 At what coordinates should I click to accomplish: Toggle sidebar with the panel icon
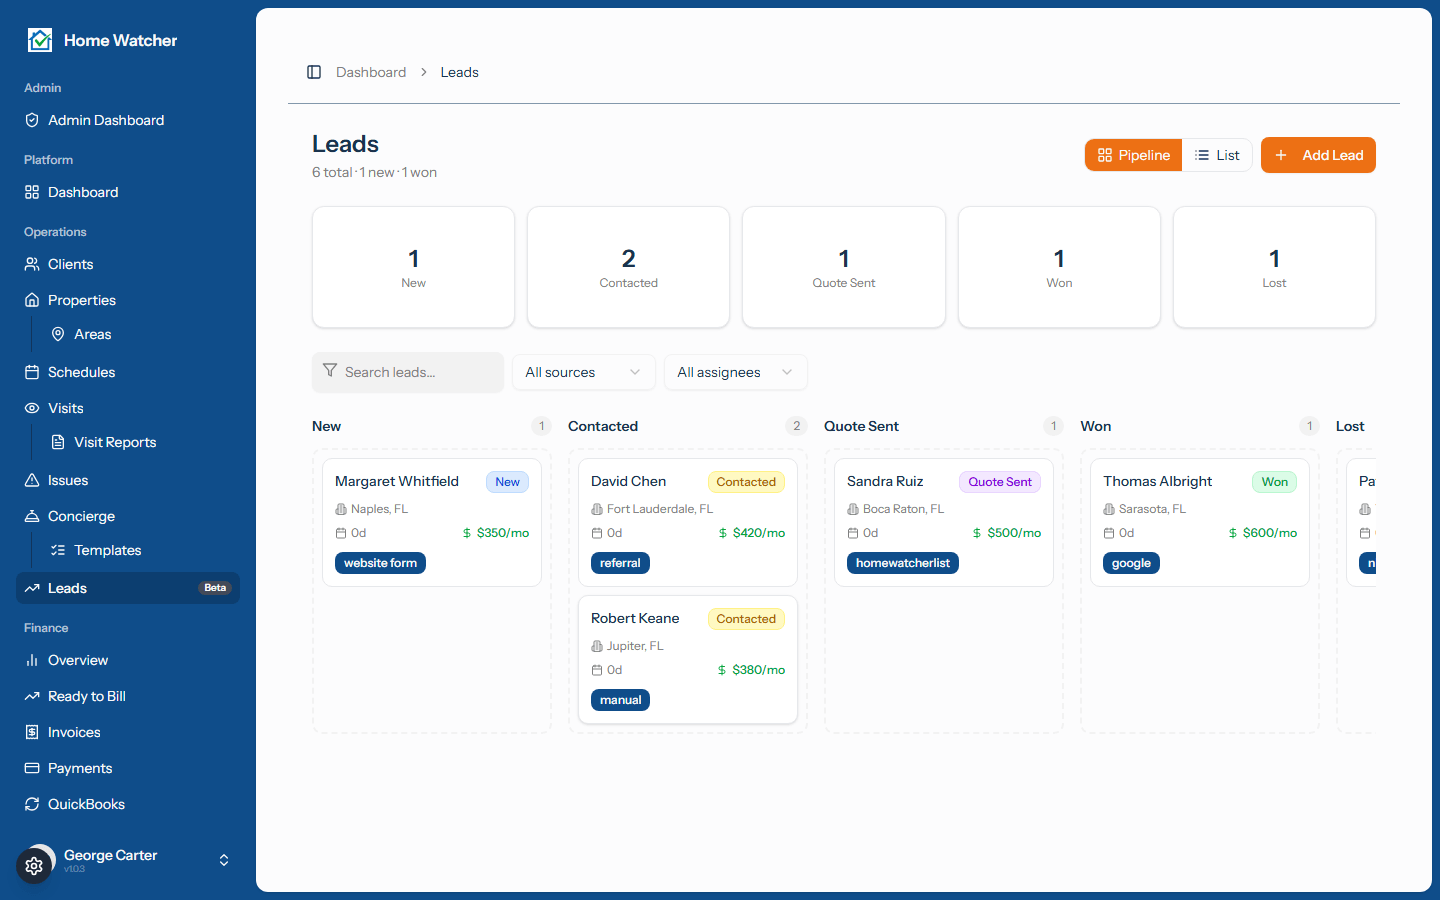pos(314,72)
